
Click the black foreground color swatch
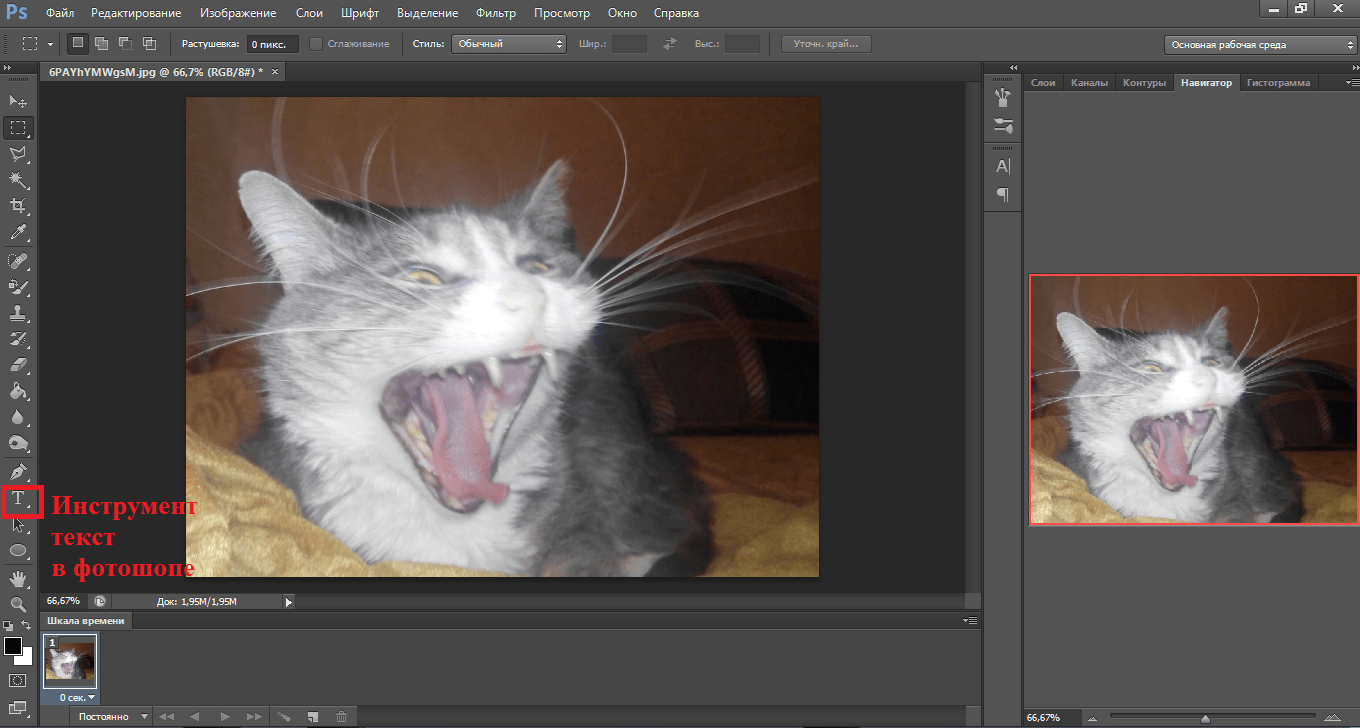[x=12, y=646]
